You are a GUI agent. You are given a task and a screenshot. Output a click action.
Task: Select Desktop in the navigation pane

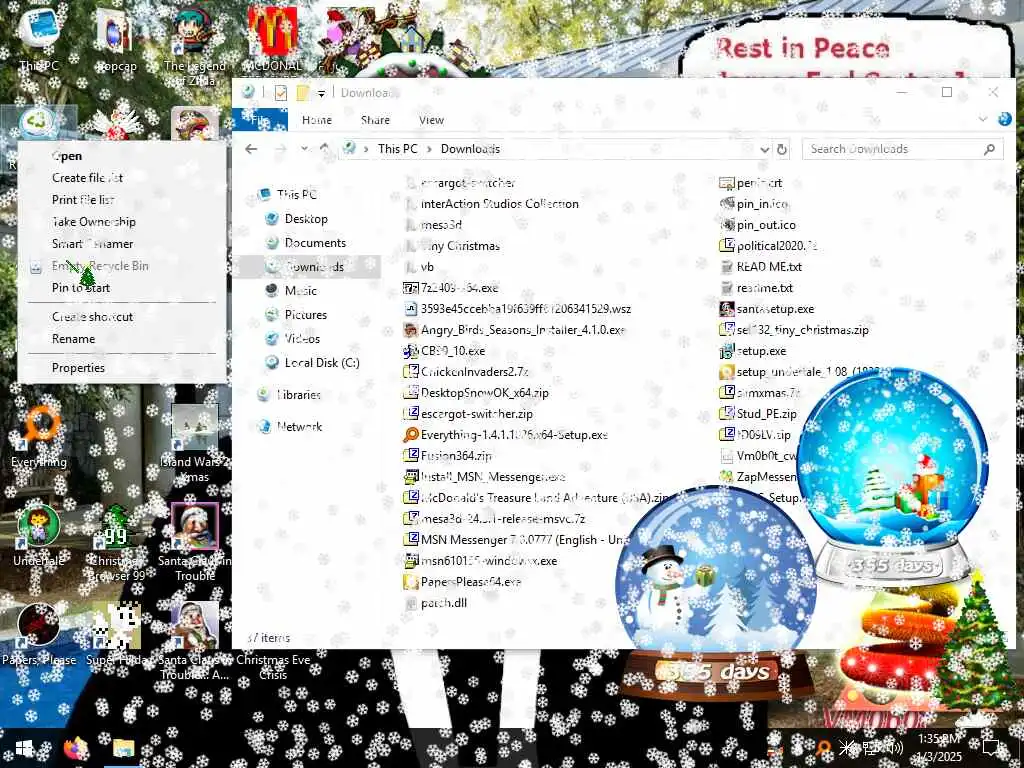tap(306, 219)
